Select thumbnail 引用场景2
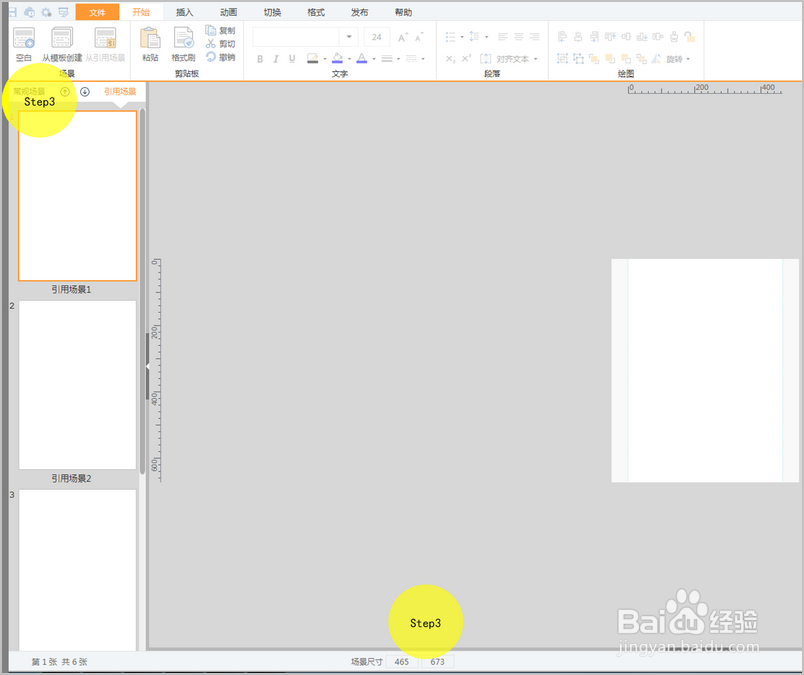Image resolution: width=804 pixels, height=675 pixels. tap(77, 385)
